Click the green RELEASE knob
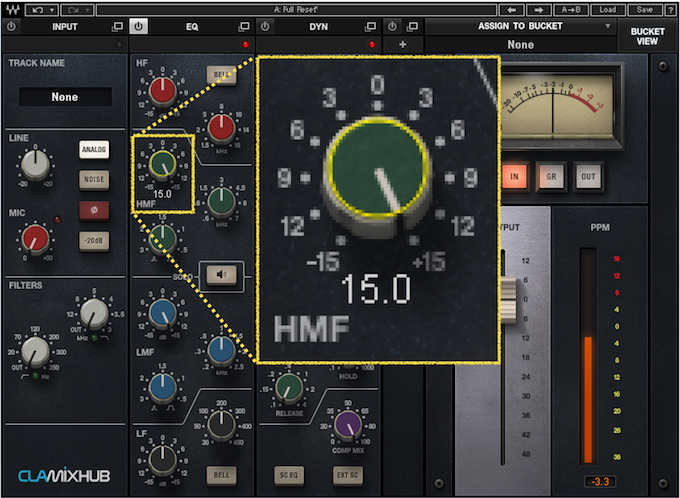 289,387
